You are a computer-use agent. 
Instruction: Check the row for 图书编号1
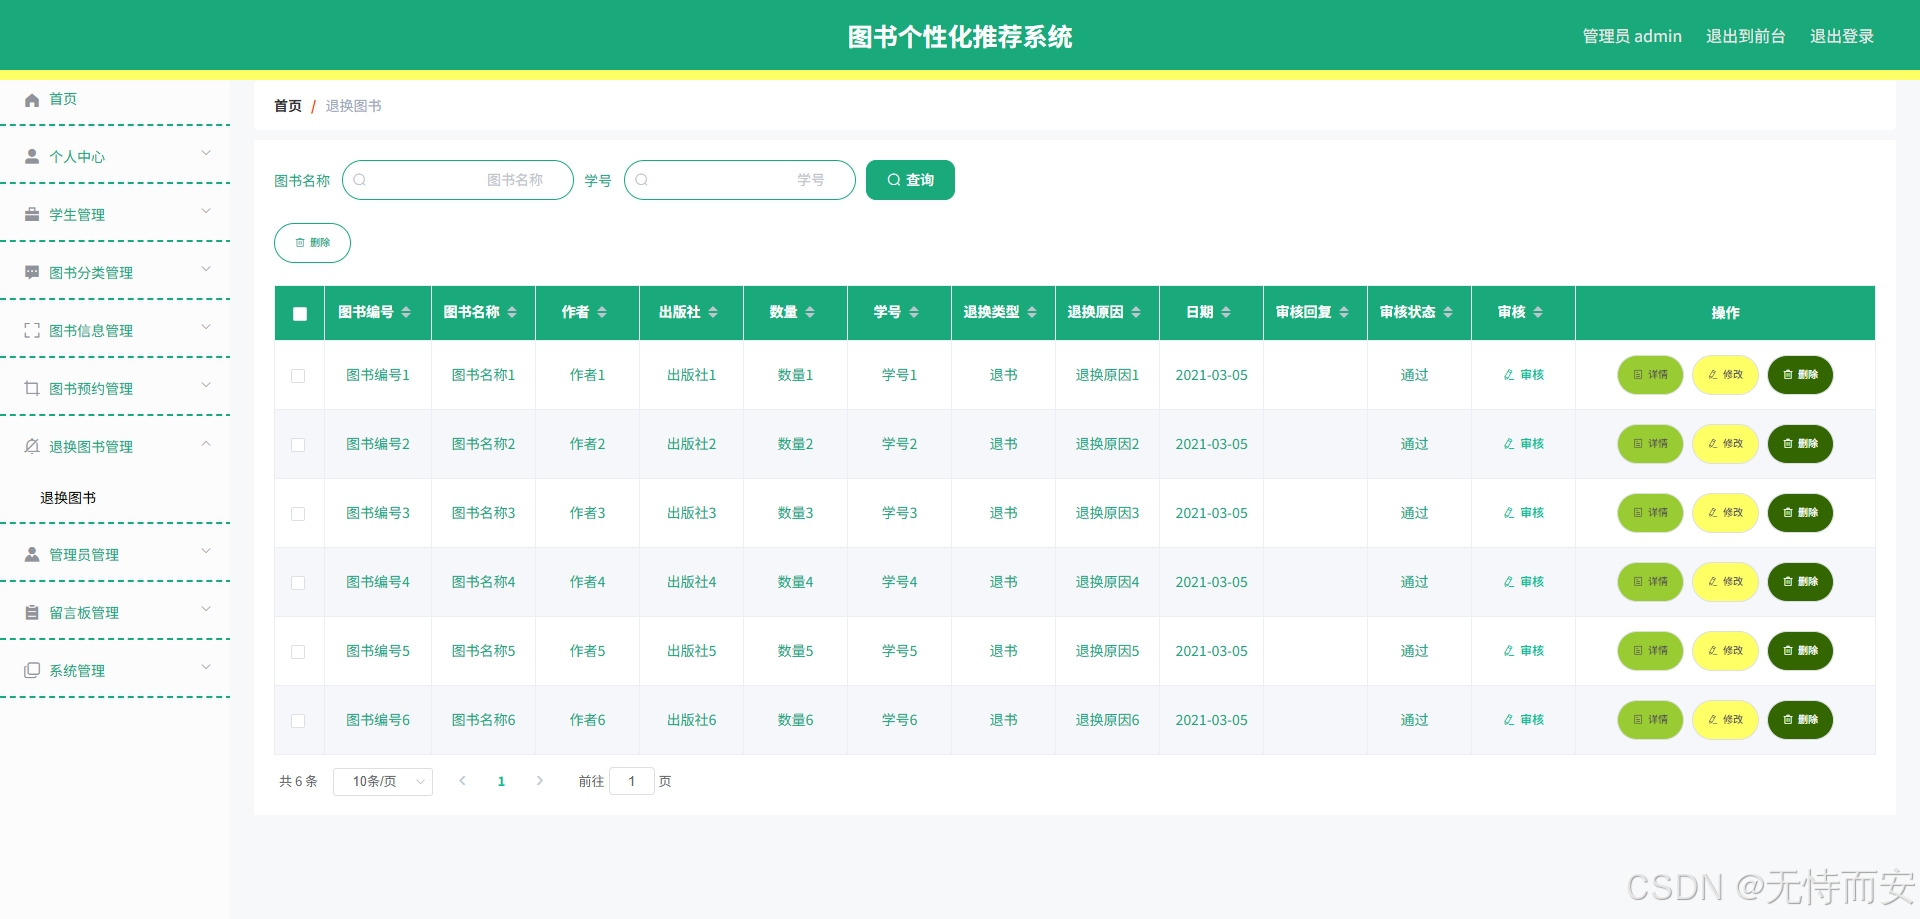(298, 376)
